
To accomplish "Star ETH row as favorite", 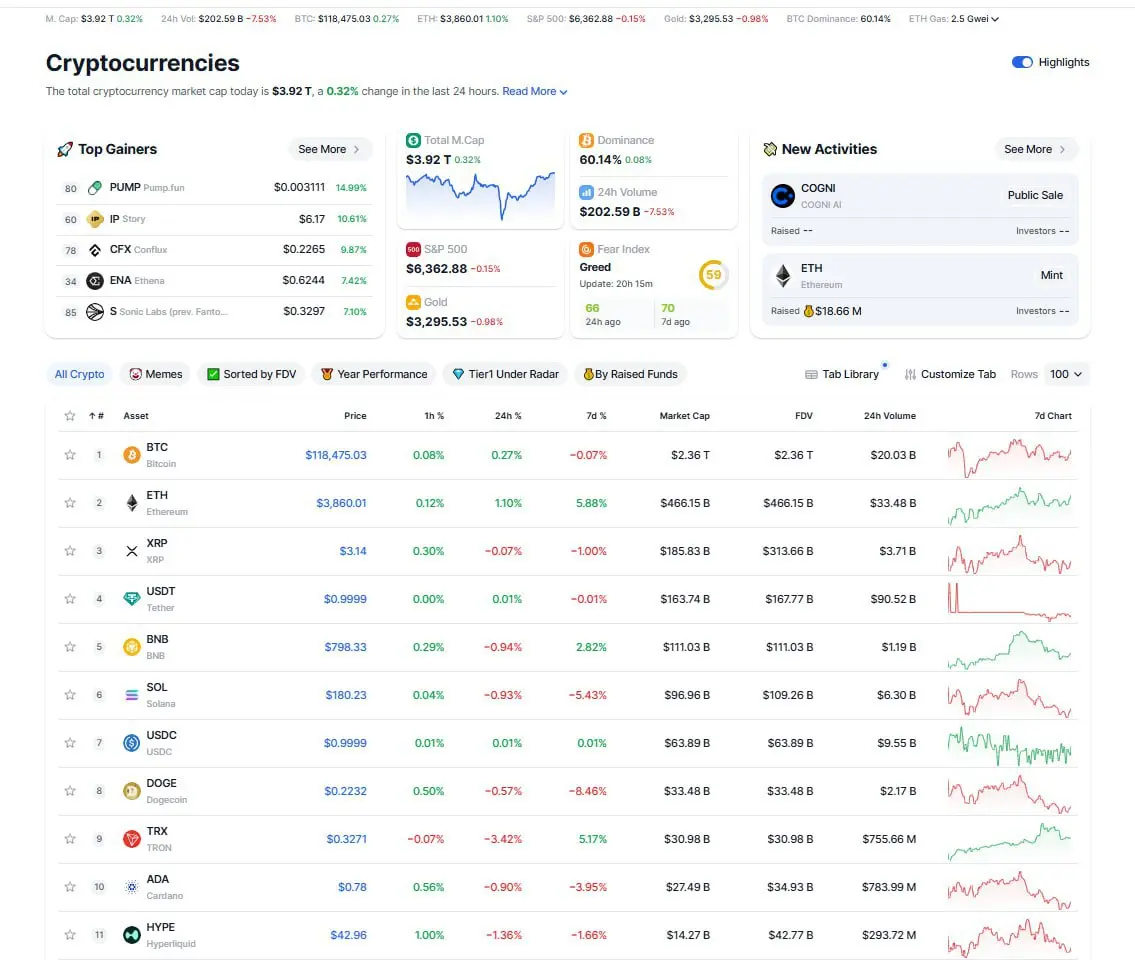I will pyautogui.click(x=70, y=502).
